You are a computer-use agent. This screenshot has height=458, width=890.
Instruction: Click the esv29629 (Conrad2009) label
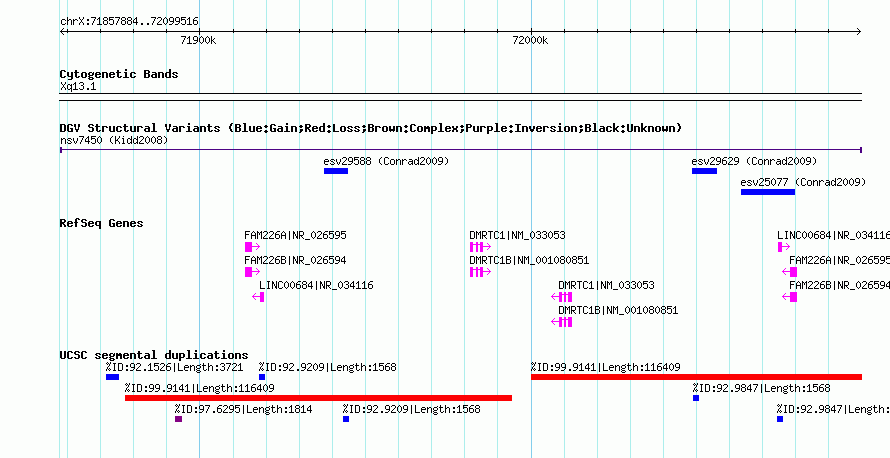tap(754, 161)
